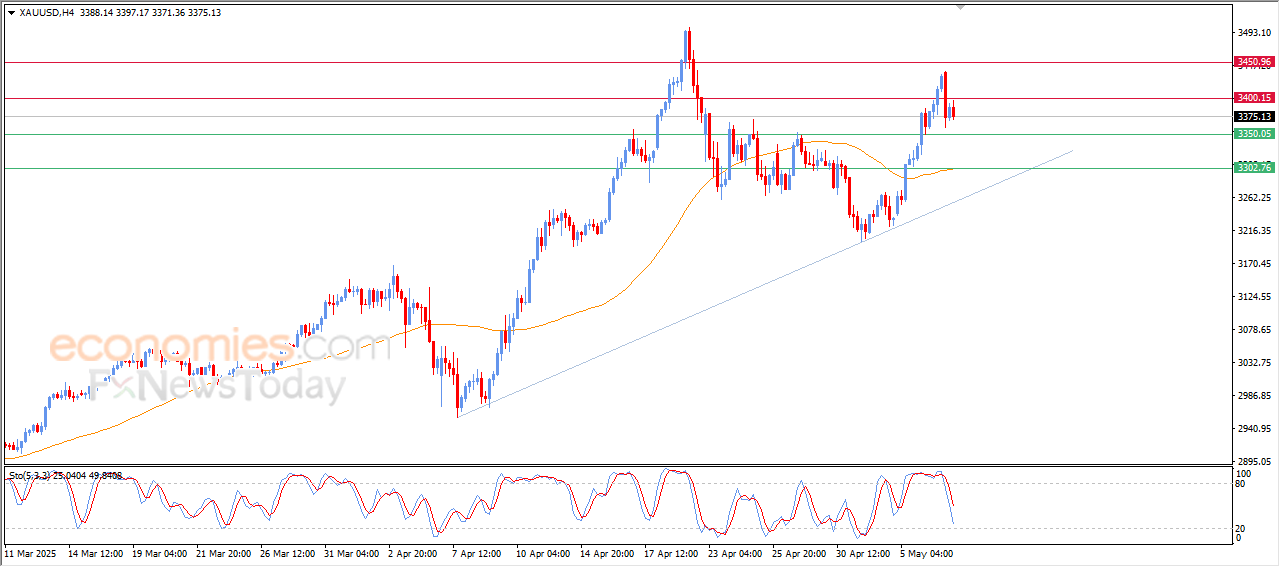
Task: Click the 11 Mar 2025 date label
Action: [31, 552]
